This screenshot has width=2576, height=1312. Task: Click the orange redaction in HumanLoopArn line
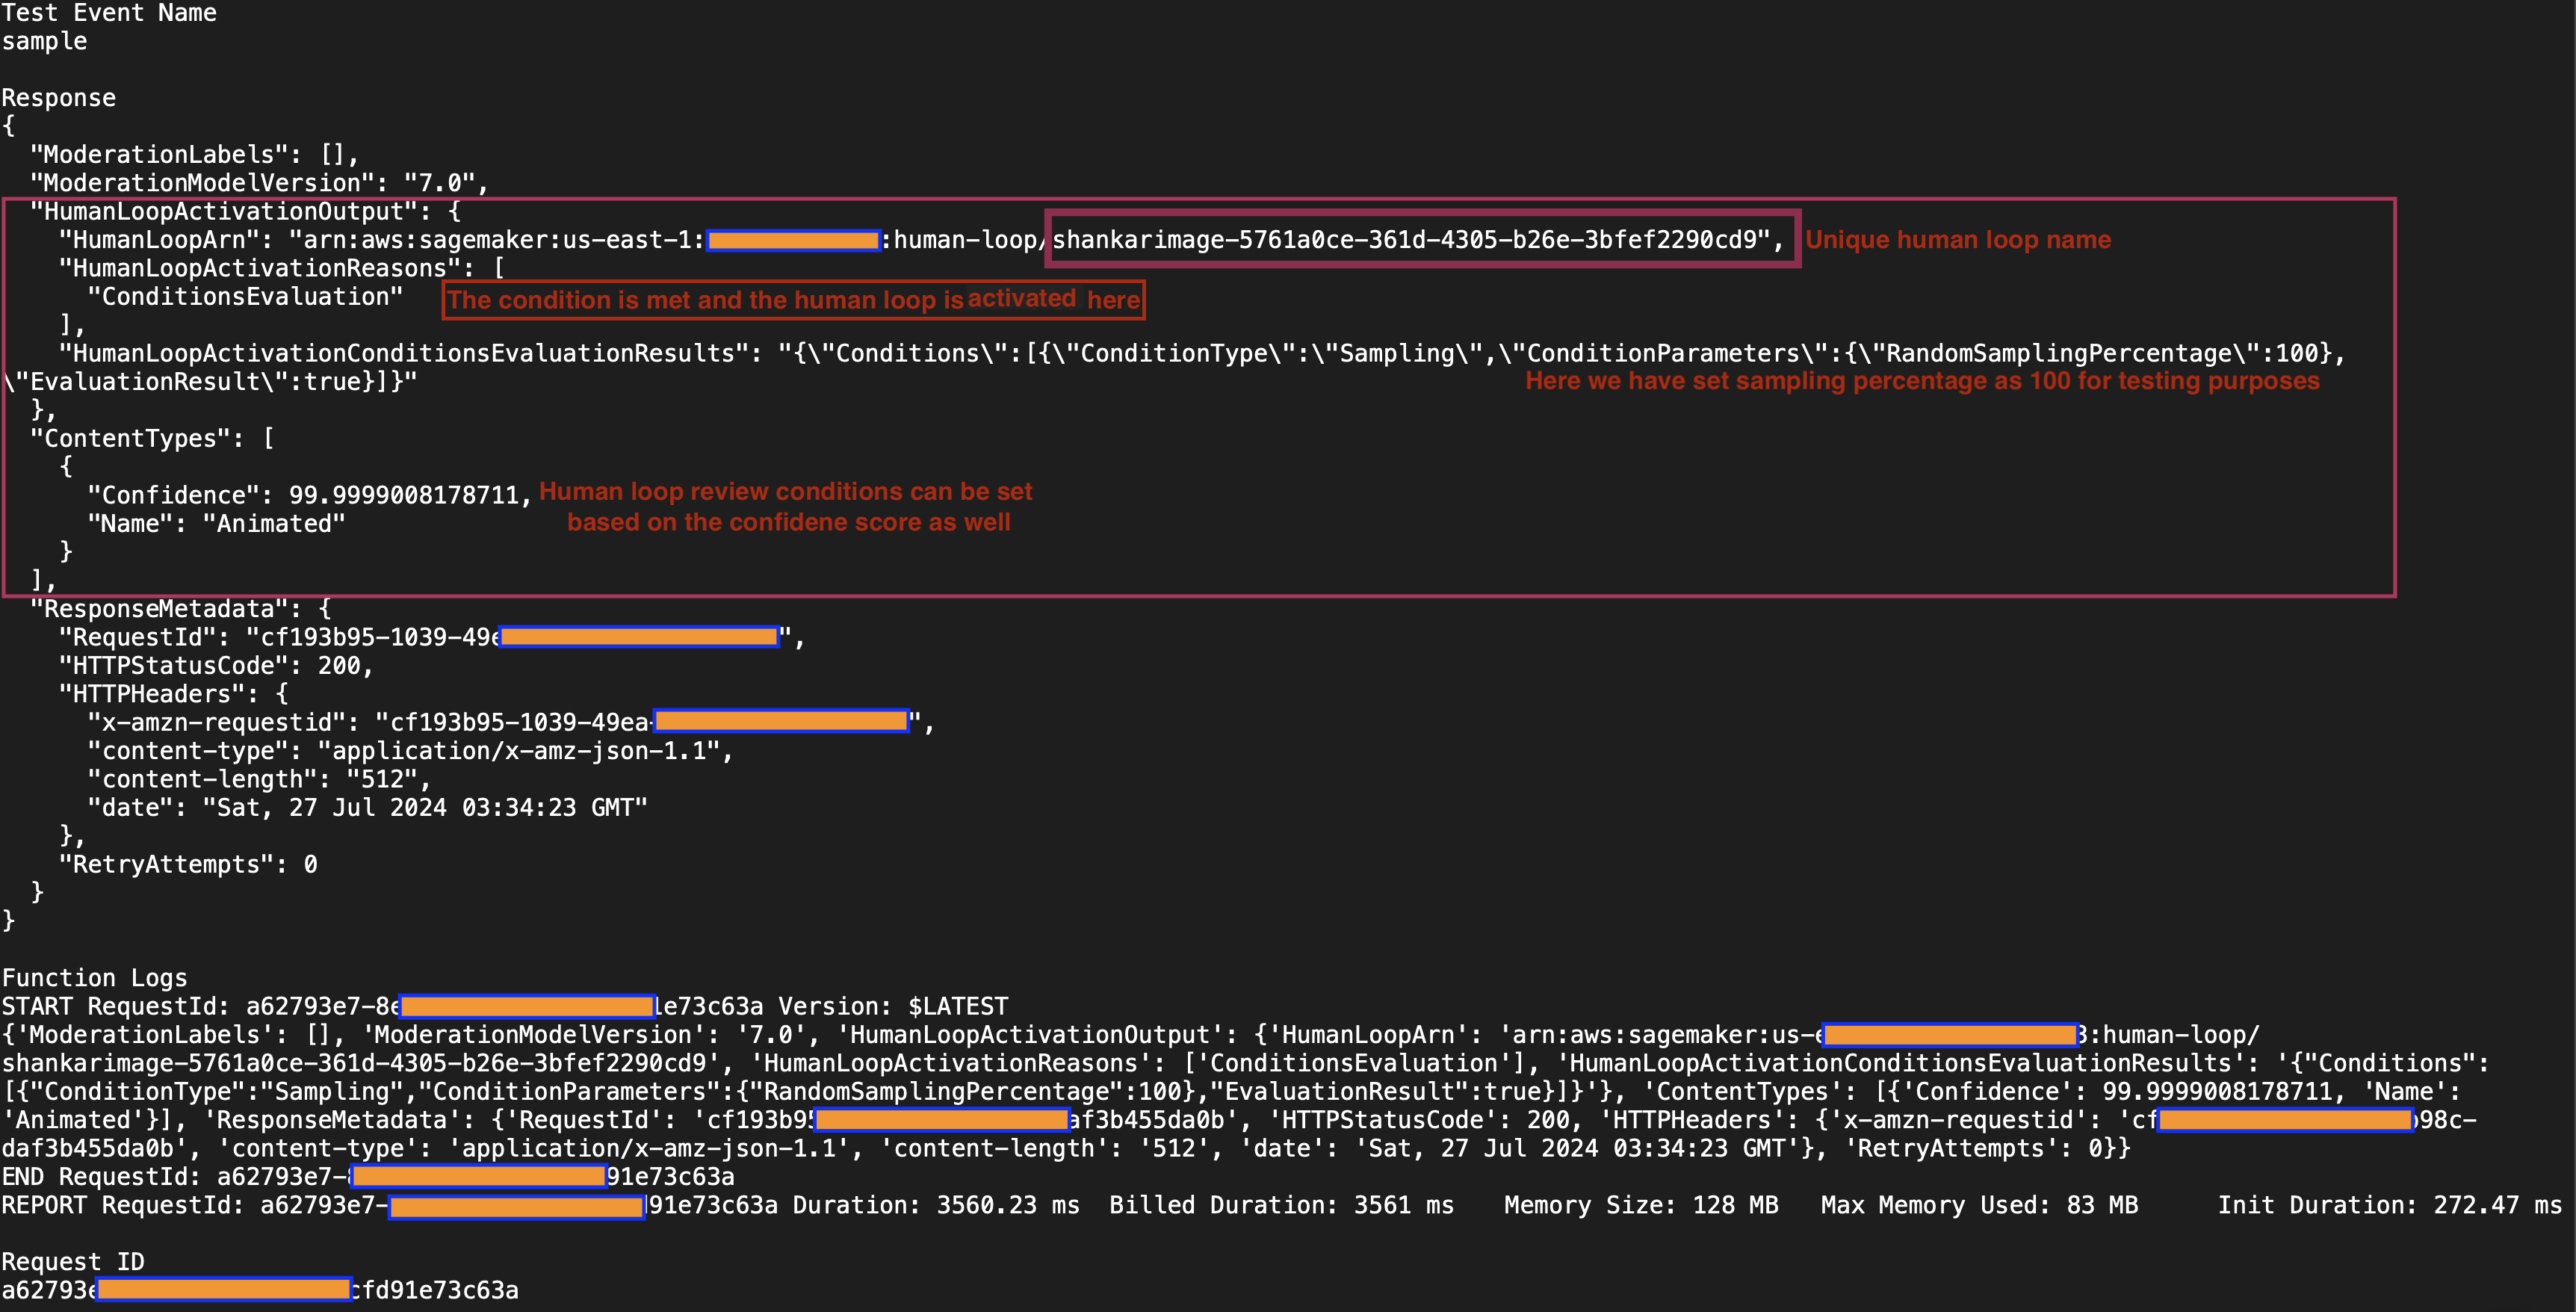[x=792, y=240]
